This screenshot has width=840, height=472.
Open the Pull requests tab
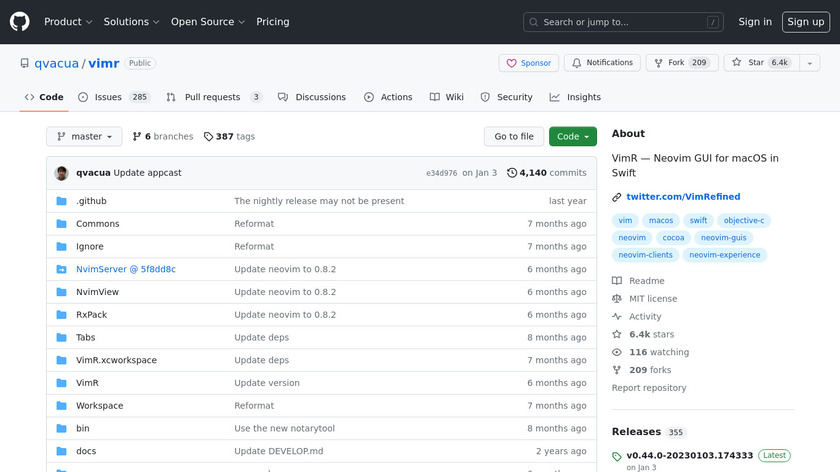pos(213,97)
